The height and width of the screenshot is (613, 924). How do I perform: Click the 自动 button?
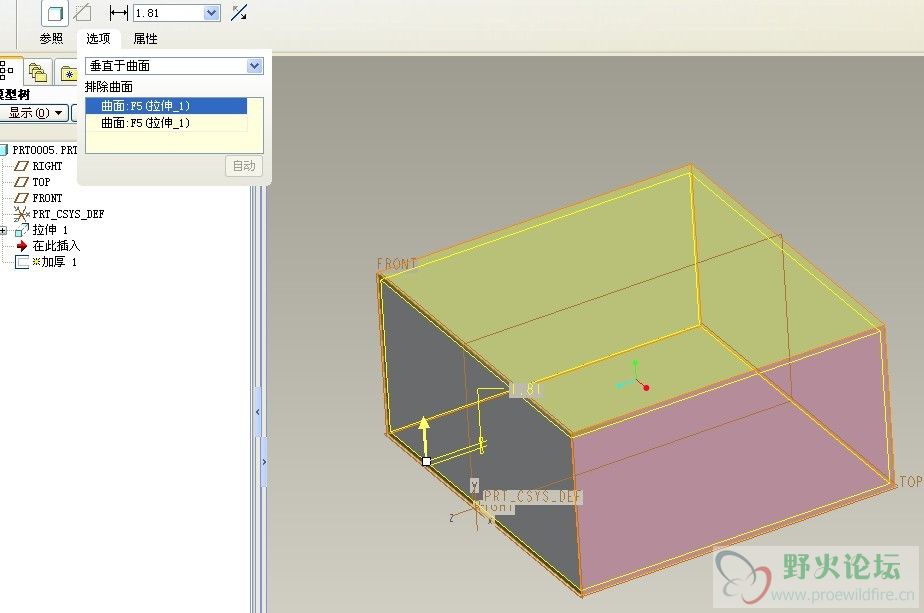pyautogui.click(x=244, y=166)
